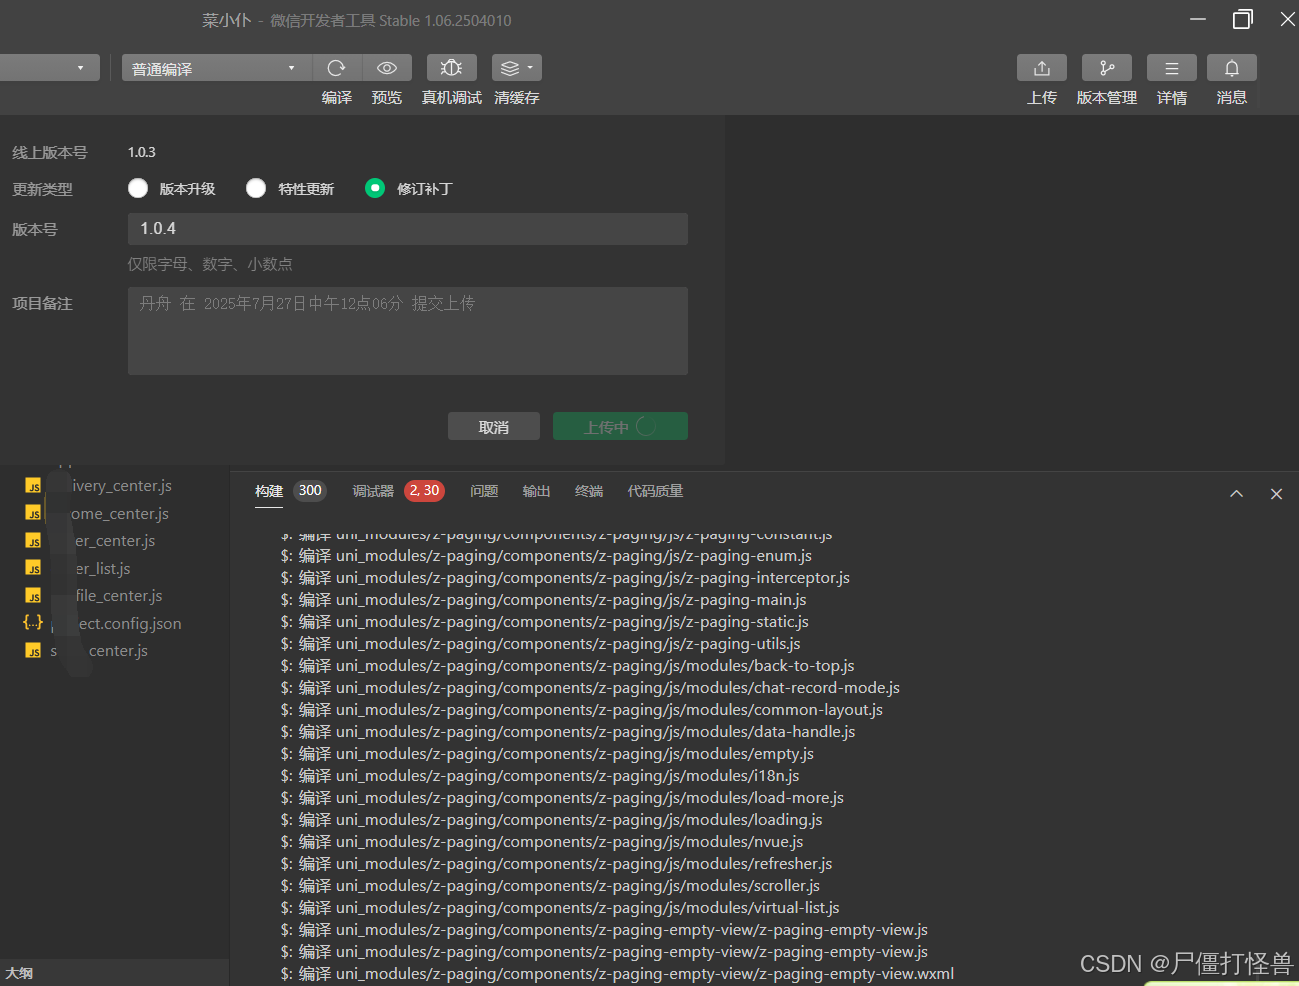This screenshot has width=1299, height=986.
Task: Click online version number 1.0.3
Action: point(142,152)
